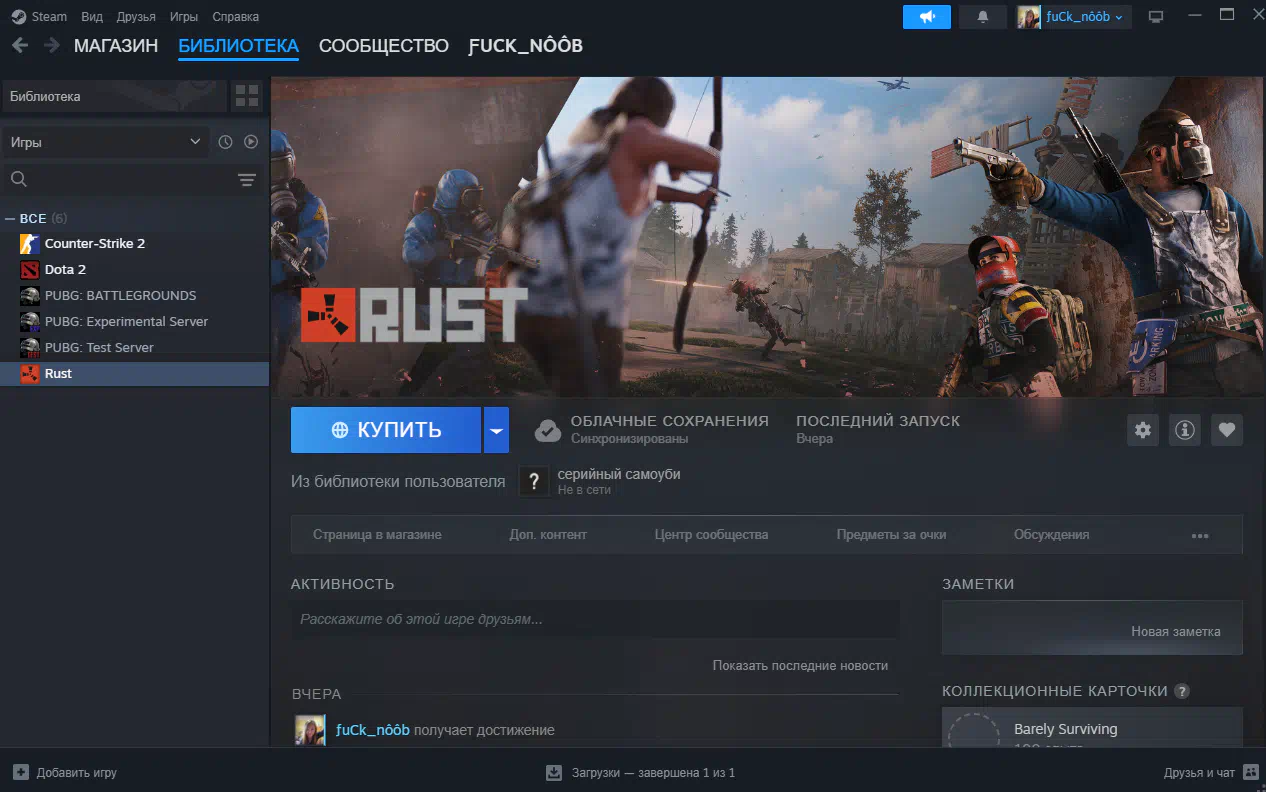Screen dimensions: 1266x792
Task: Open Добавить игру at the bottom
Action: pyautogui.click(x=77, y=773)
